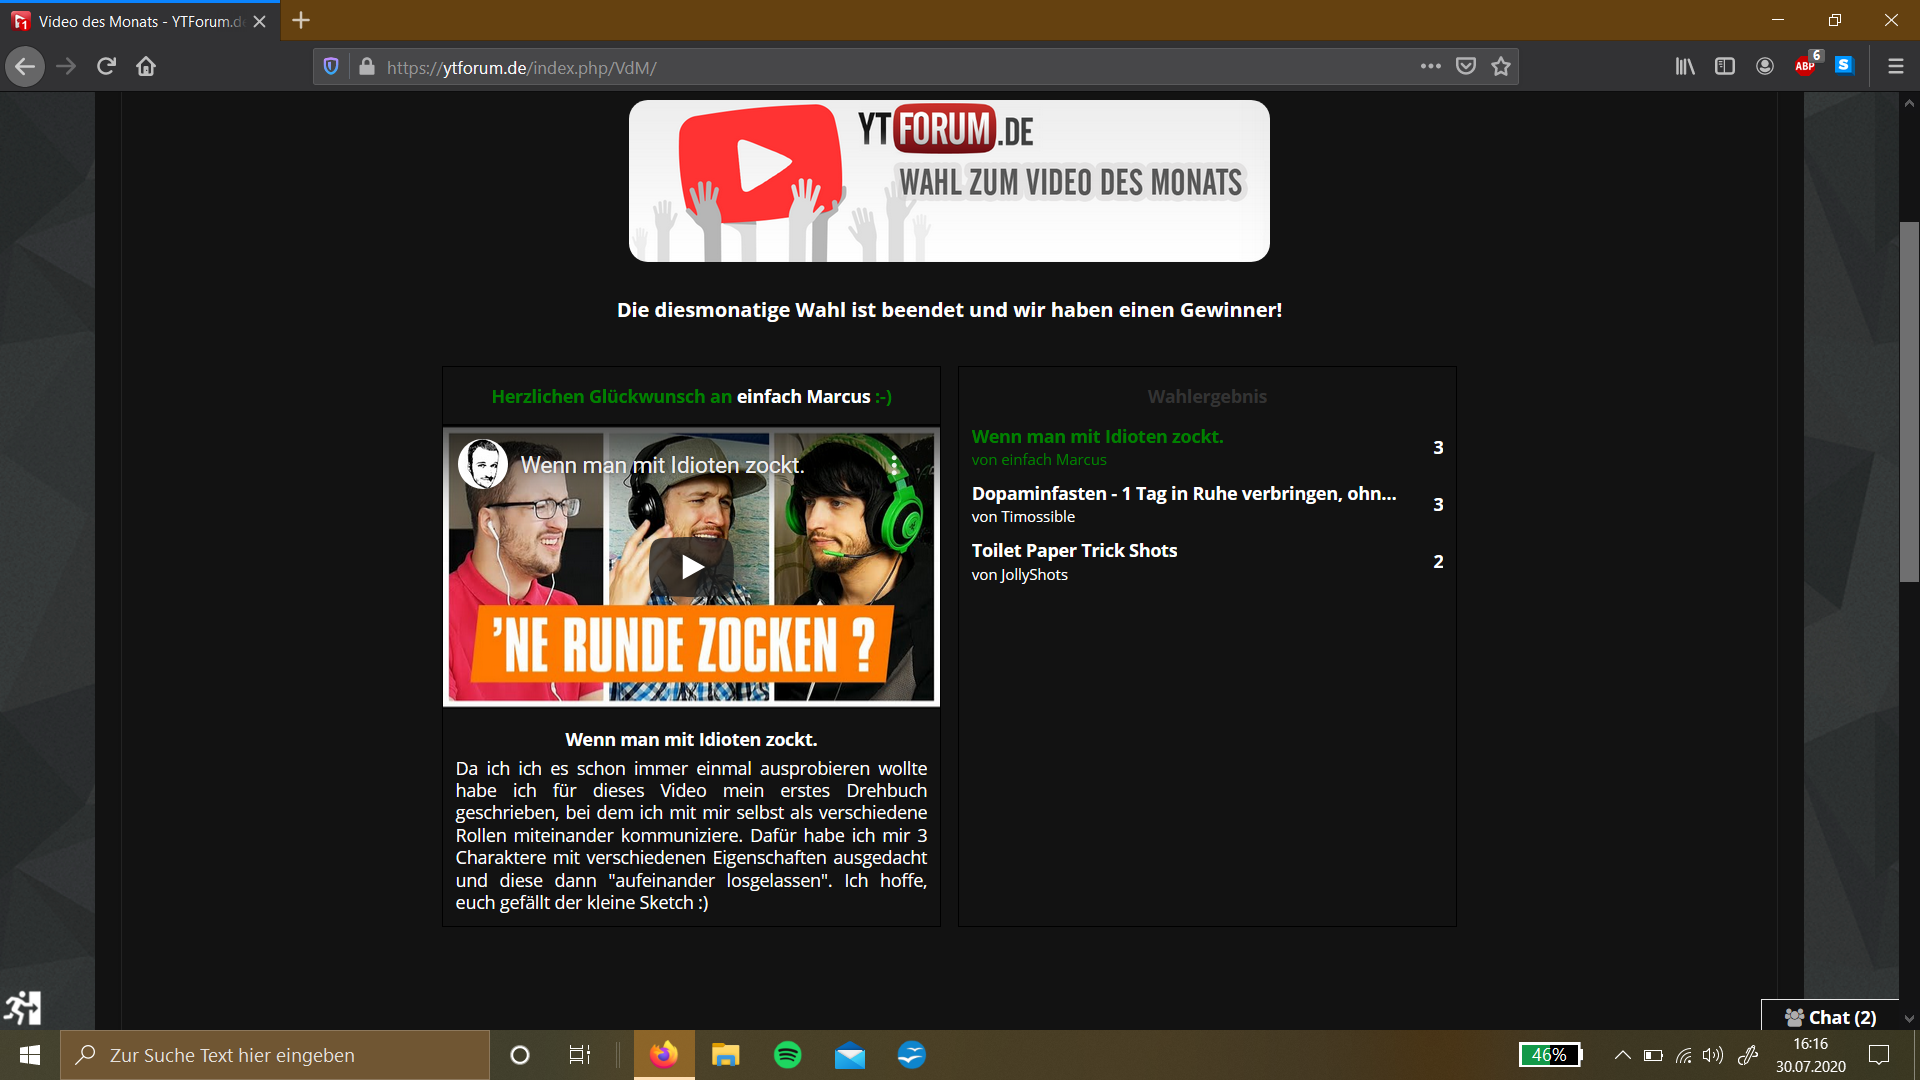Play the Wenn man mit Idioten zockt video
Image resolution: width=1920 pixels, height=1080 pixels.
(691, 567)
